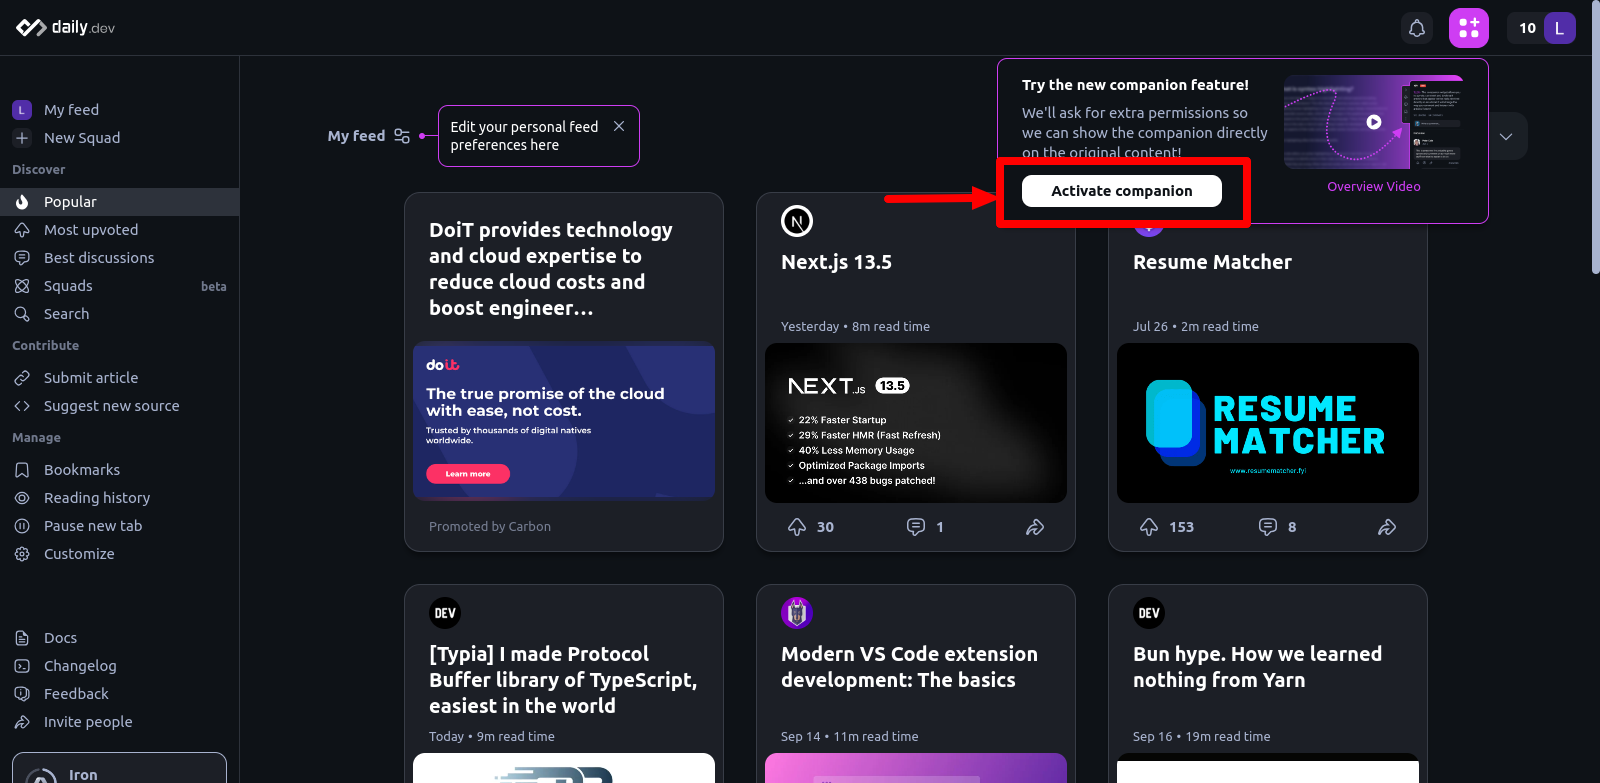The height and width of the screenshot is (783, 1600).
Task: Open Next.js 13.5 thumbnail image
Action: pyautogui.click(x=916, y=423)
